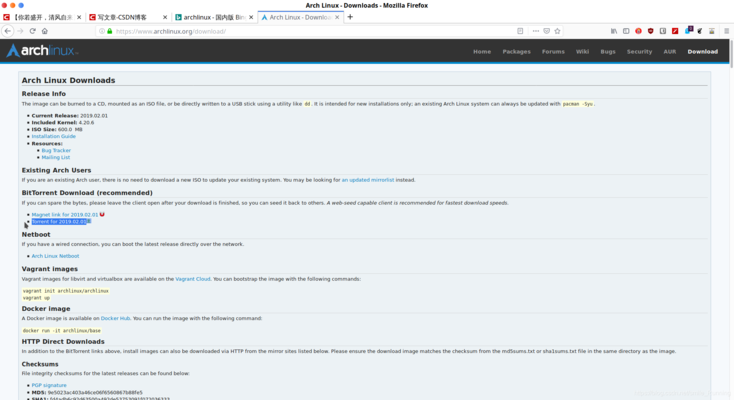734x400 pixels.
Task: Open the Installation Guide link
Action: click(53, 136)
